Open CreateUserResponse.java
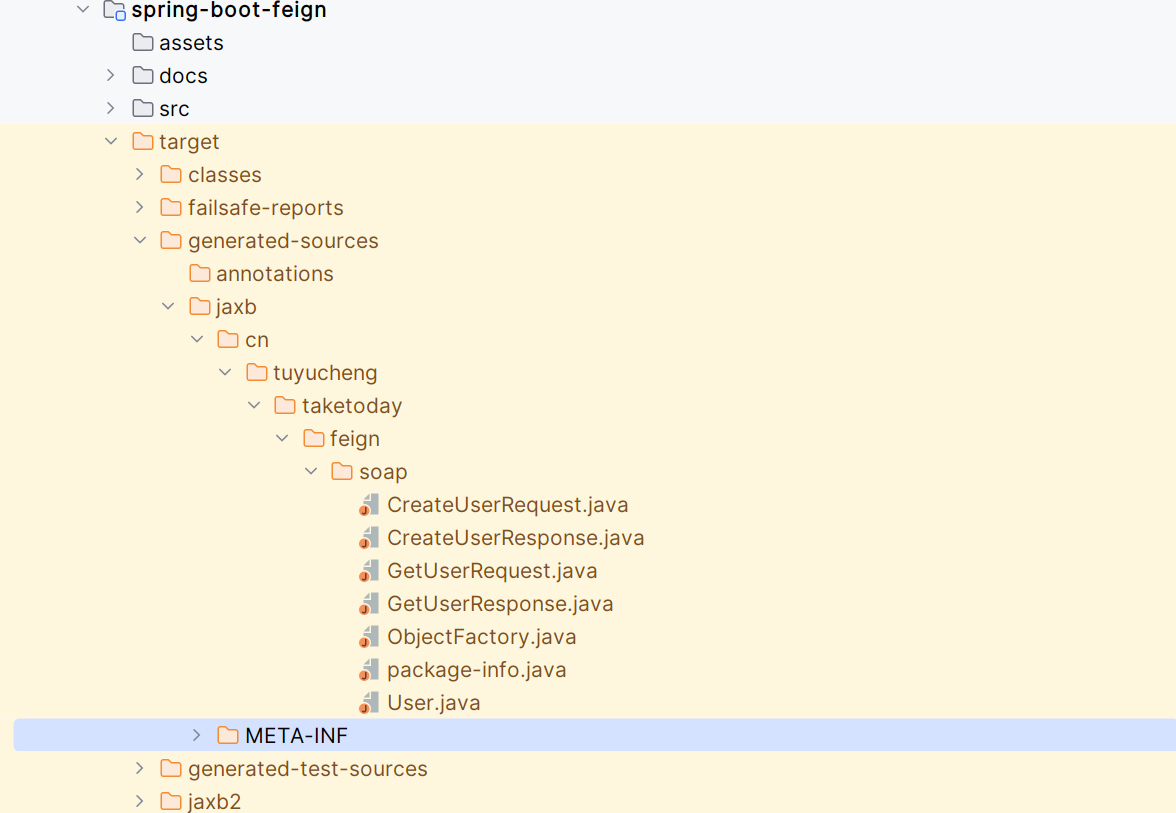 tap(515, 538)
